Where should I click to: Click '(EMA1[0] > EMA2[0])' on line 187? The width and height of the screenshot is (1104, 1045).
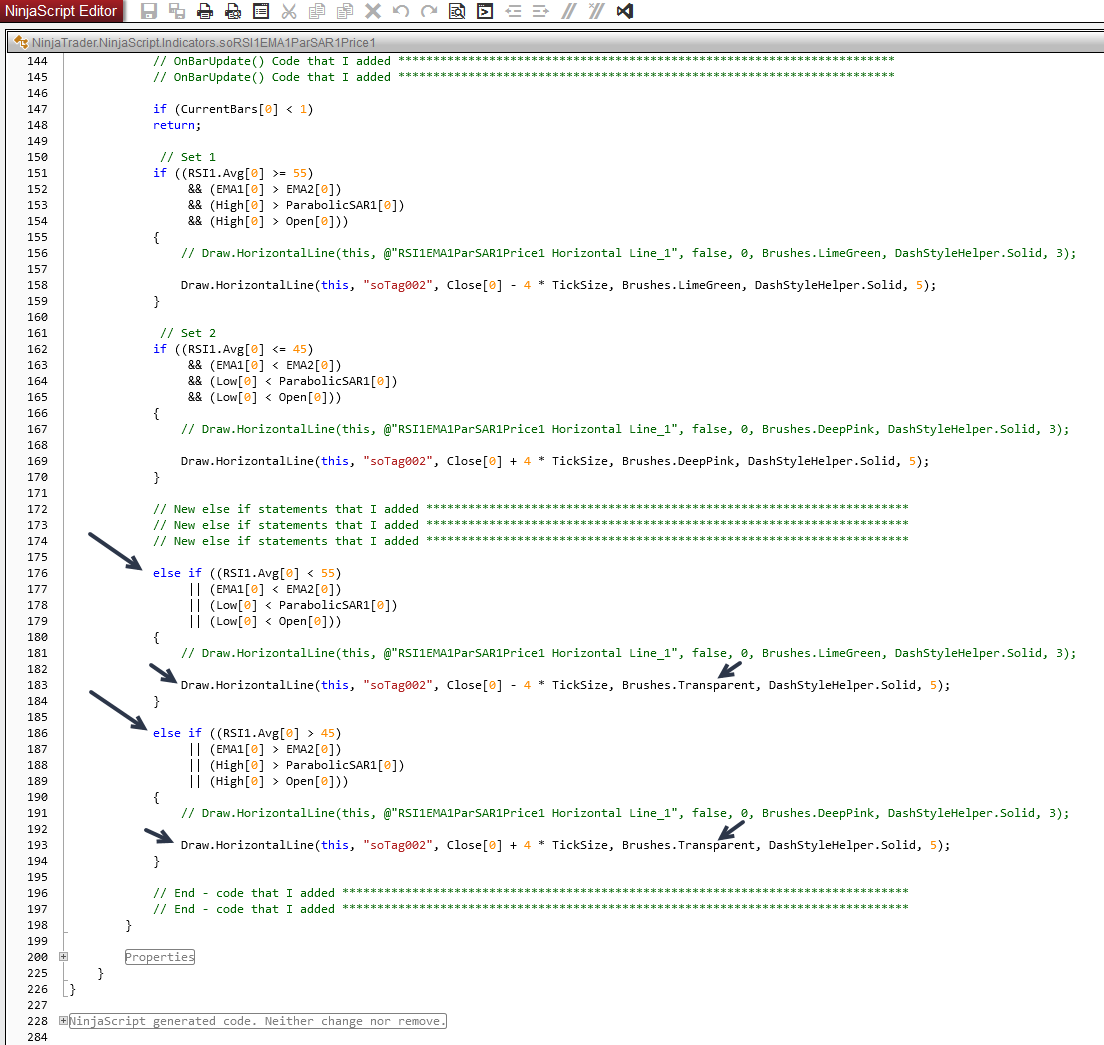pyautogui.click(x=275, y=749)
